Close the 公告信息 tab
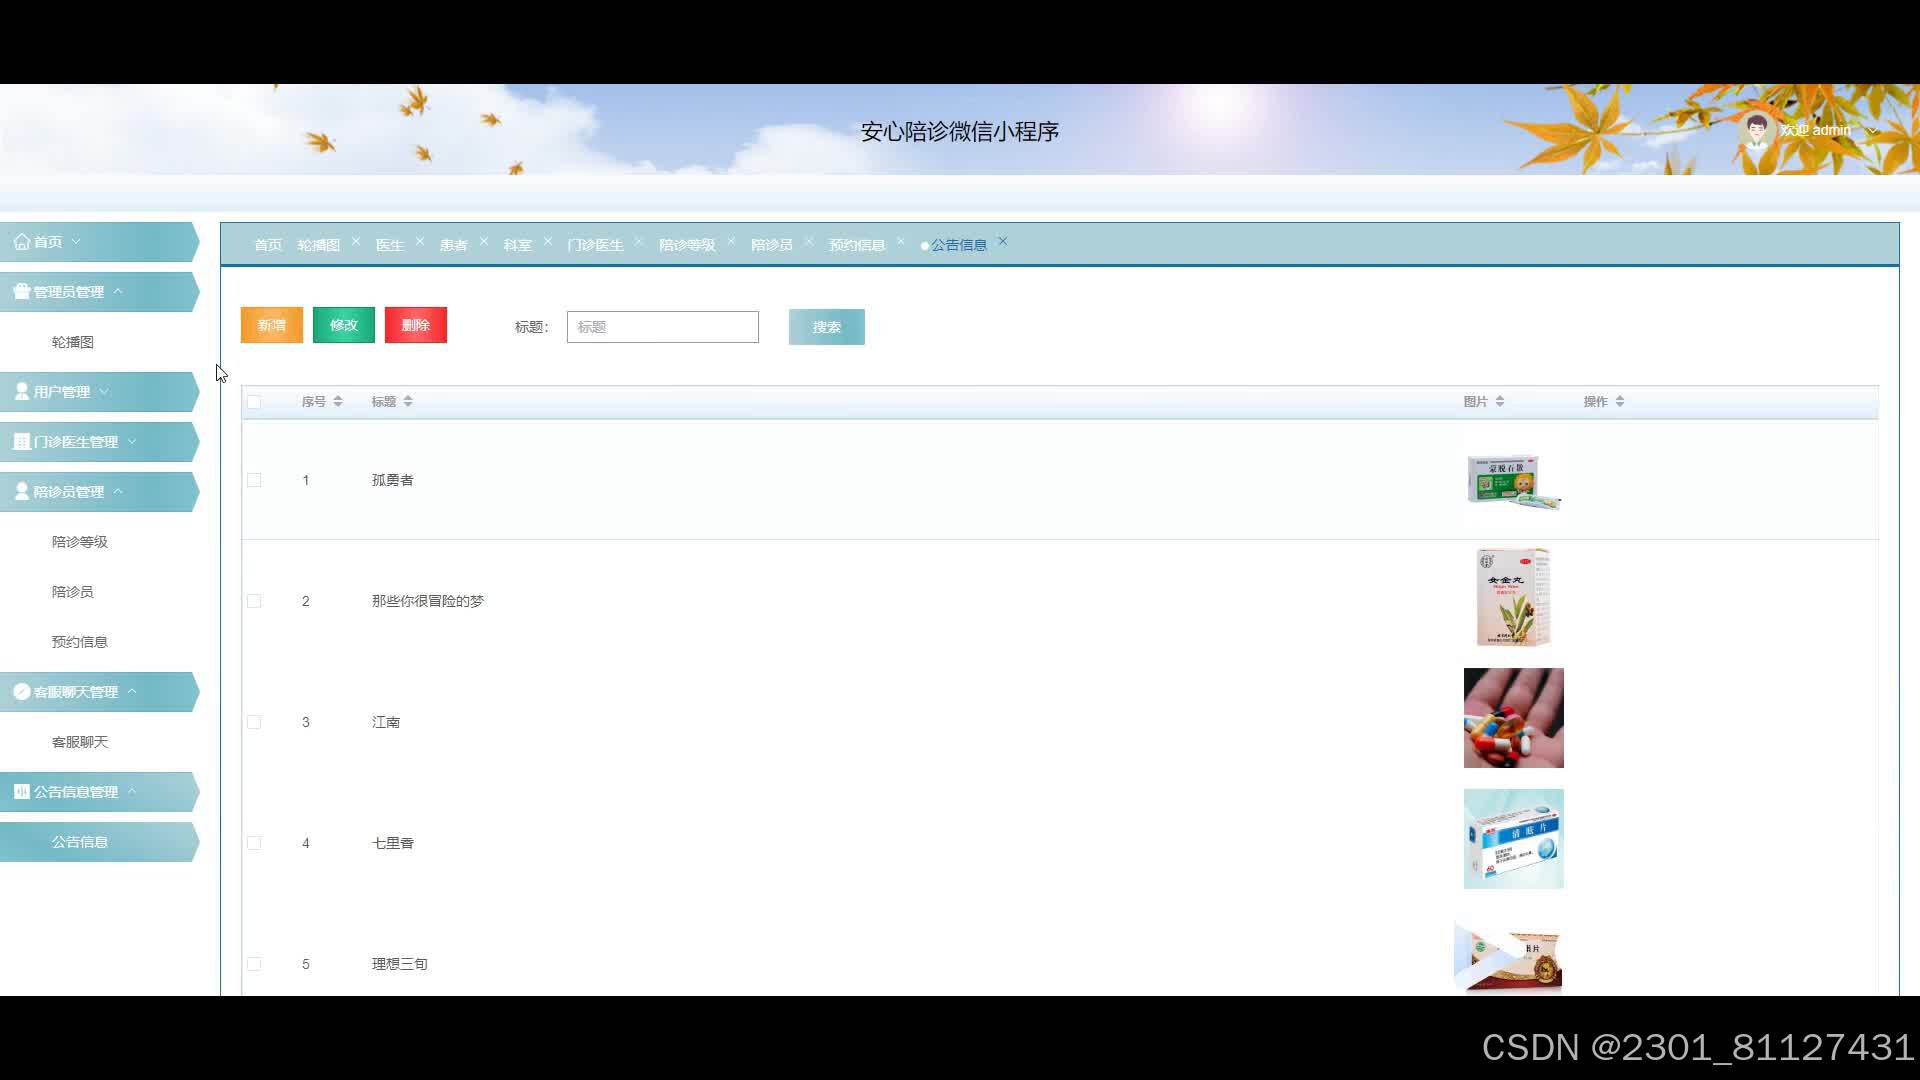1920x1080 pixels. pos(1003,242)
